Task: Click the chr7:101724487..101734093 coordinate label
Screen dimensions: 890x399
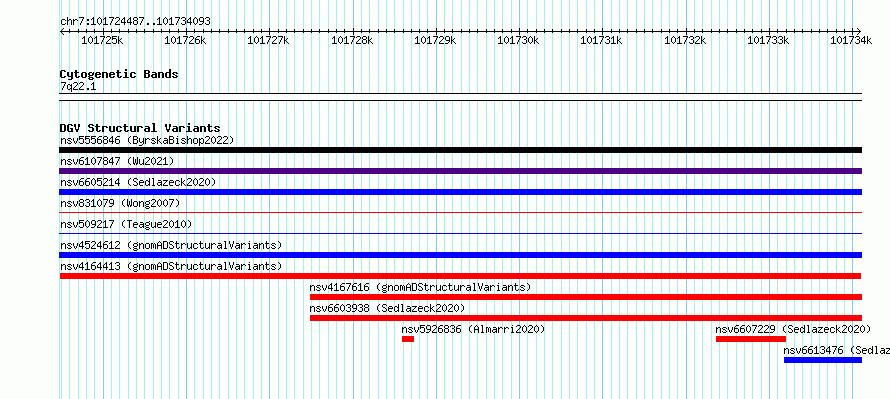Action: [135, 21]
